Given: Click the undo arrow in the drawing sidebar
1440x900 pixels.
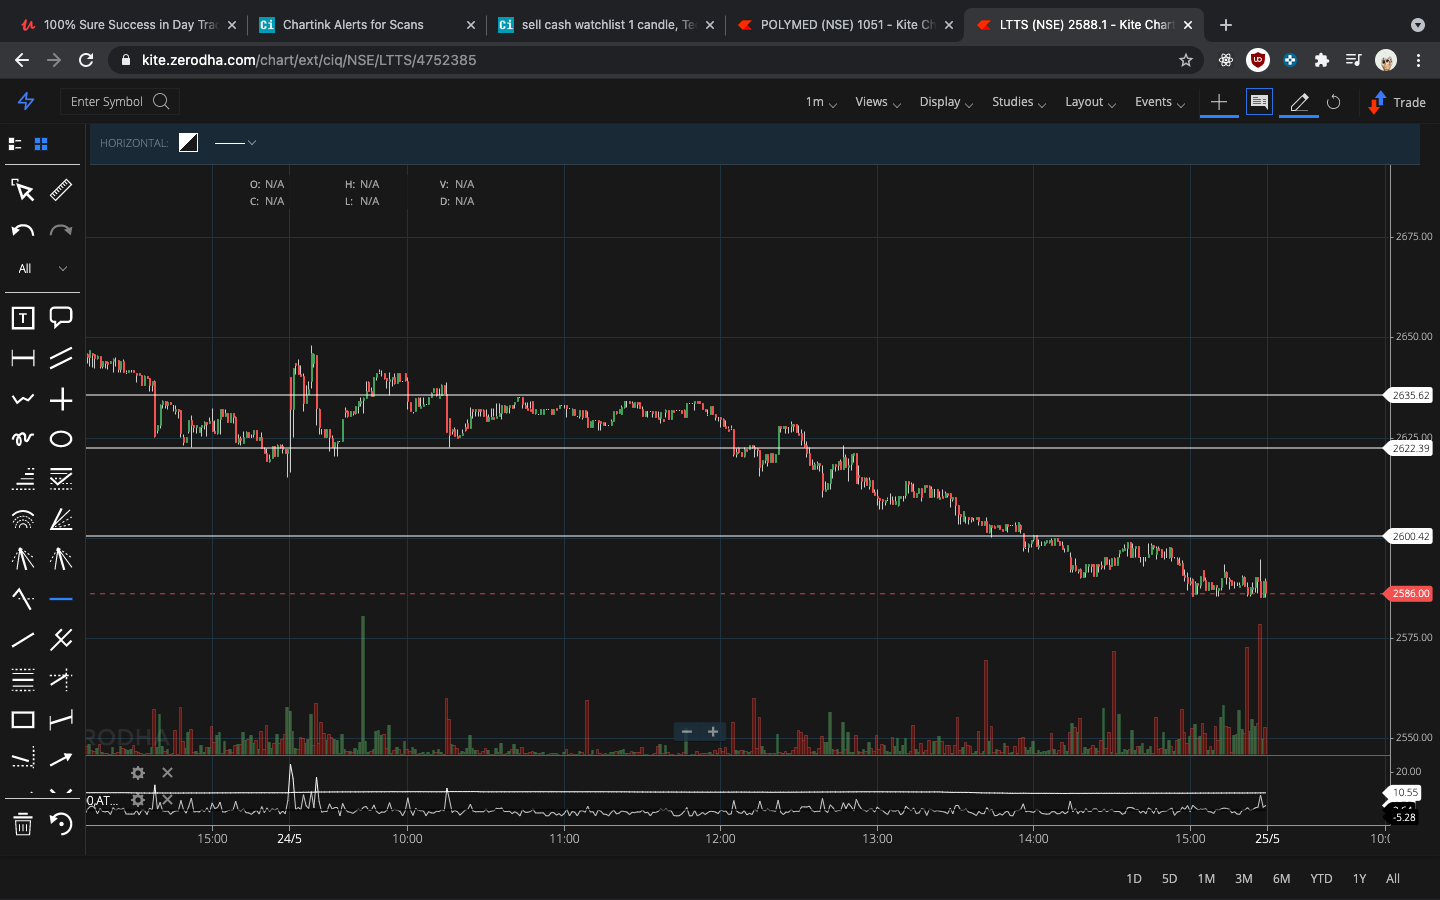Looking at the screenshot, I should click(x=21, y=231).
